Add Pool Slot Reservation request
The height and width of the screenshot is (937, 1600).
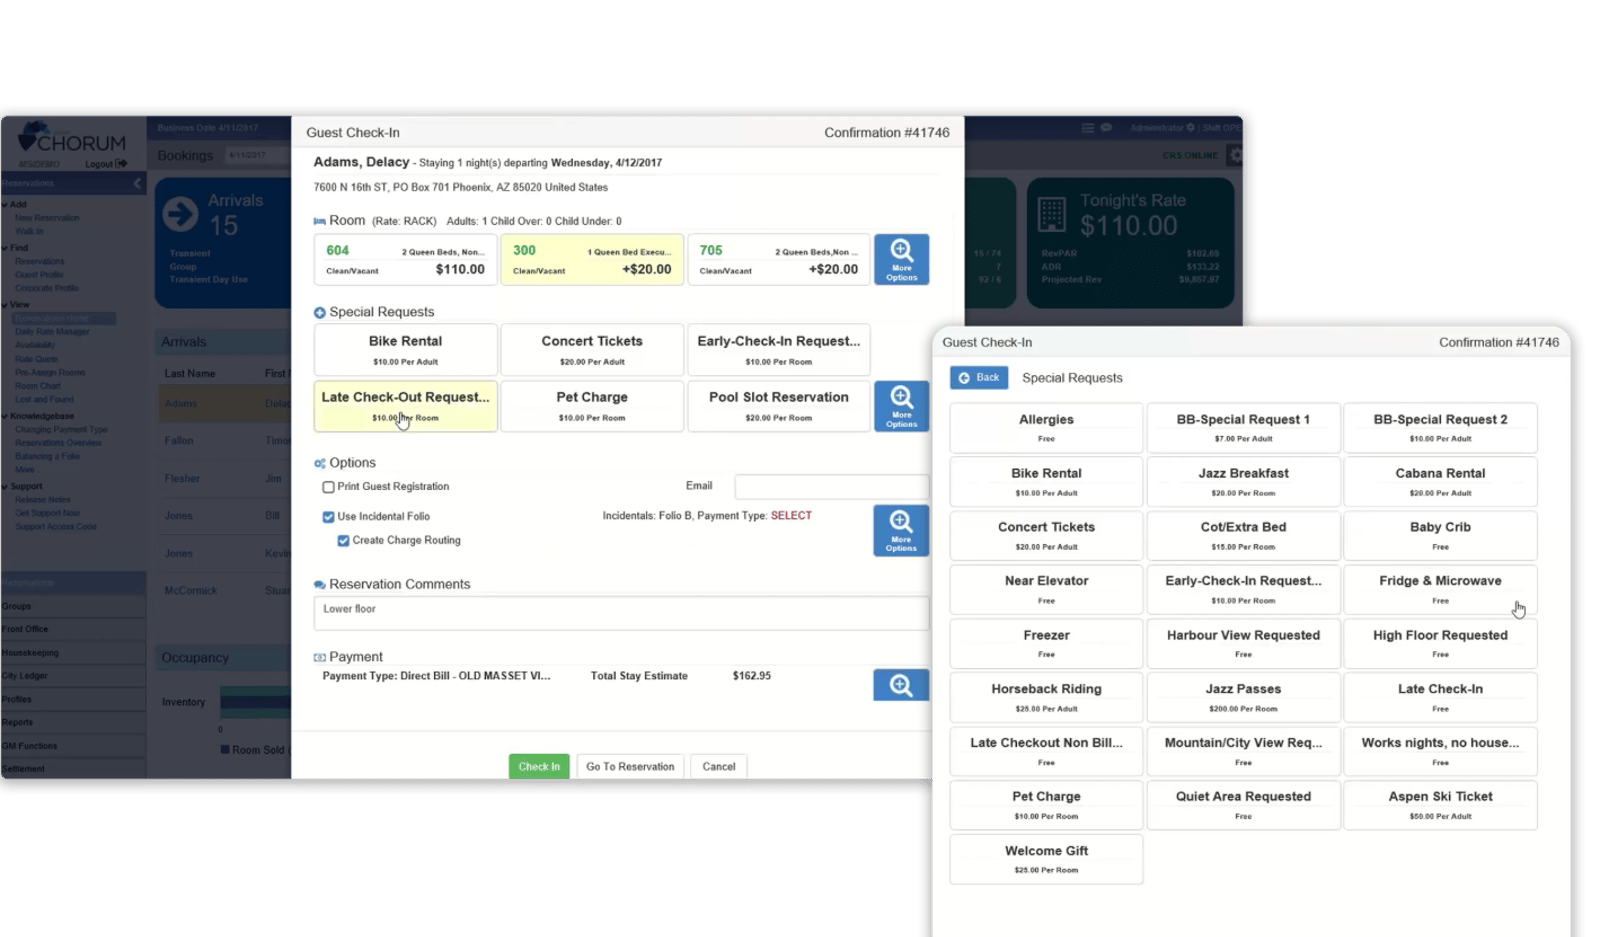(x=779, y=406)
